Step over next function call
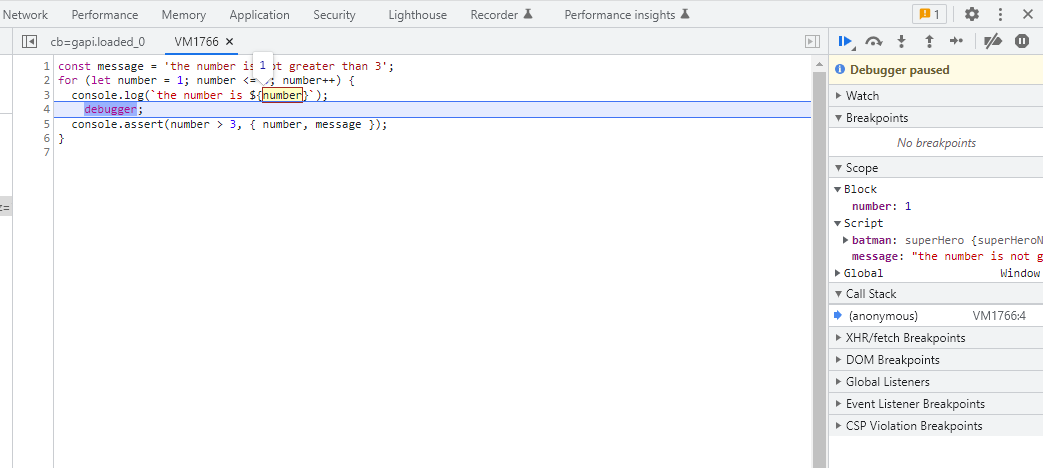Image resolution: width=1043 pixels, height=468 pixels. coord(874,41)
